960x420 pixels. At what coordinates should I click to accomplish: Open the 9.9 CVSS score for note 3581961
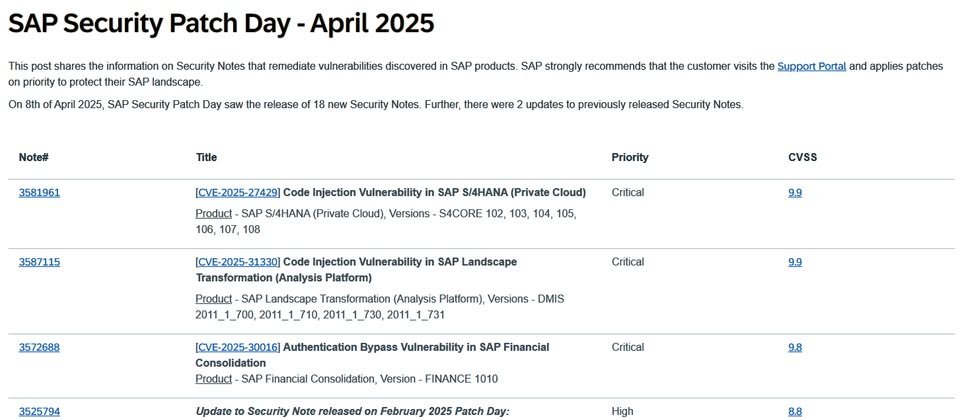point(795,193)
